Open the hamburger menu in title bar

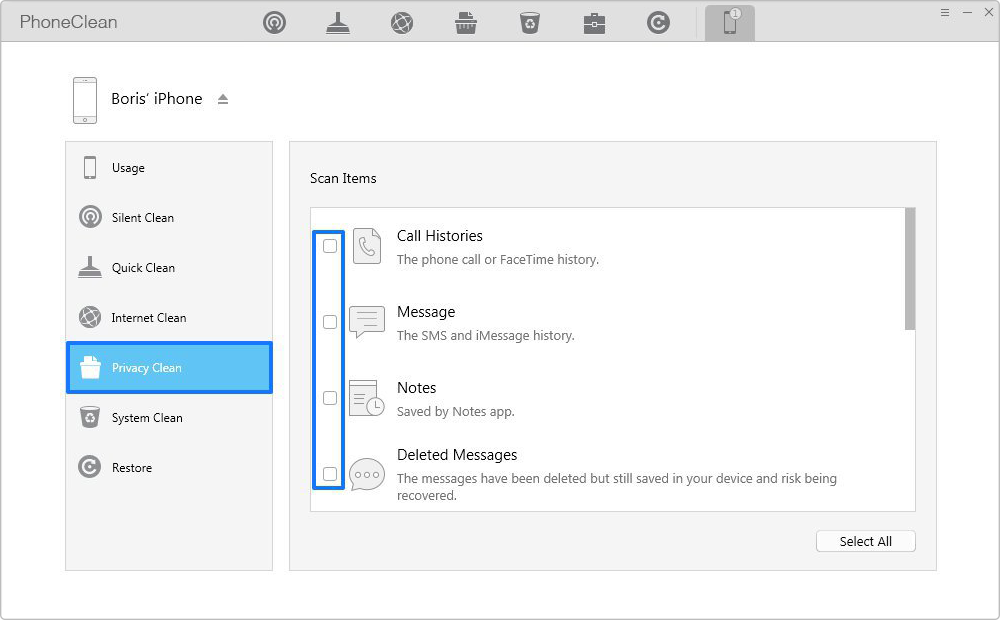click(945, 12)
